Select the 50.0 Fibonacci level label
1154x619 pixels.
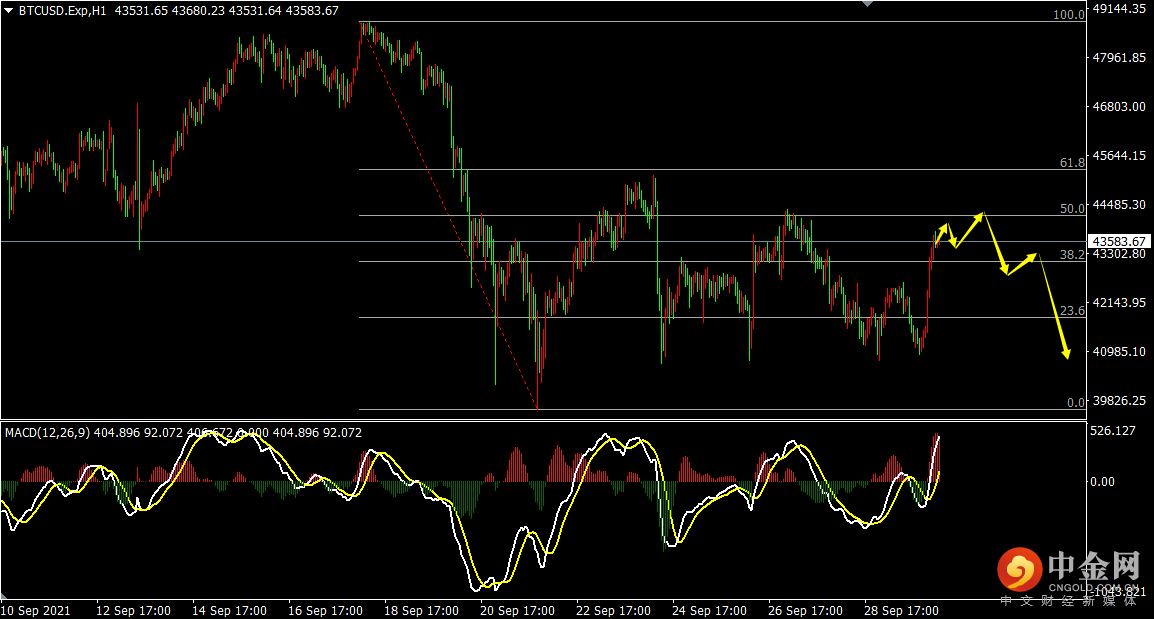pos(1072,208)
